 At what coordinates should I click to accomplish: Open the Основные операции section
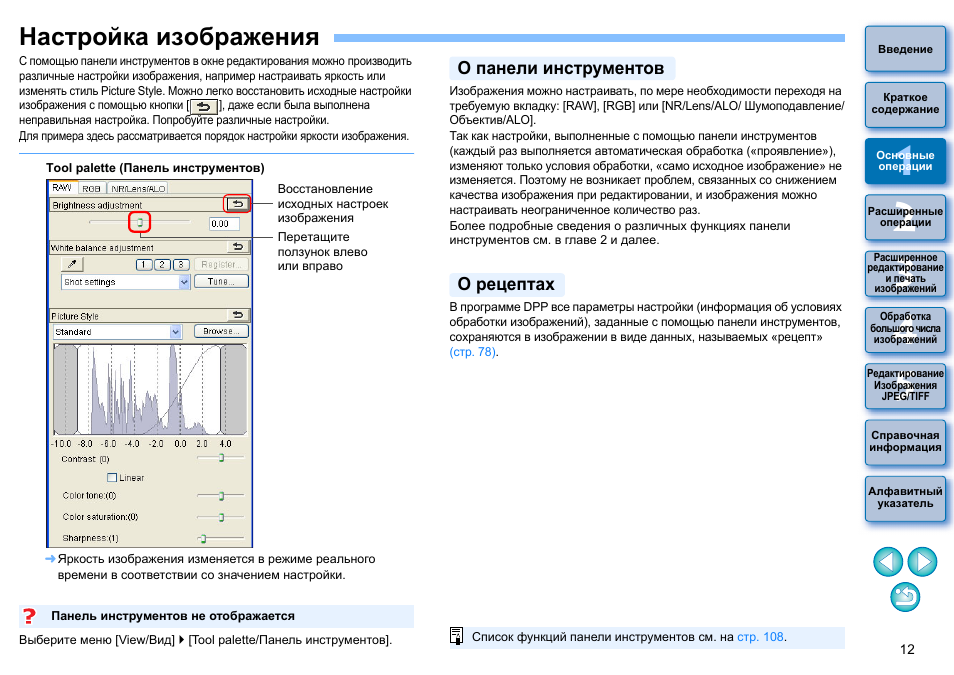click(905, 161)
